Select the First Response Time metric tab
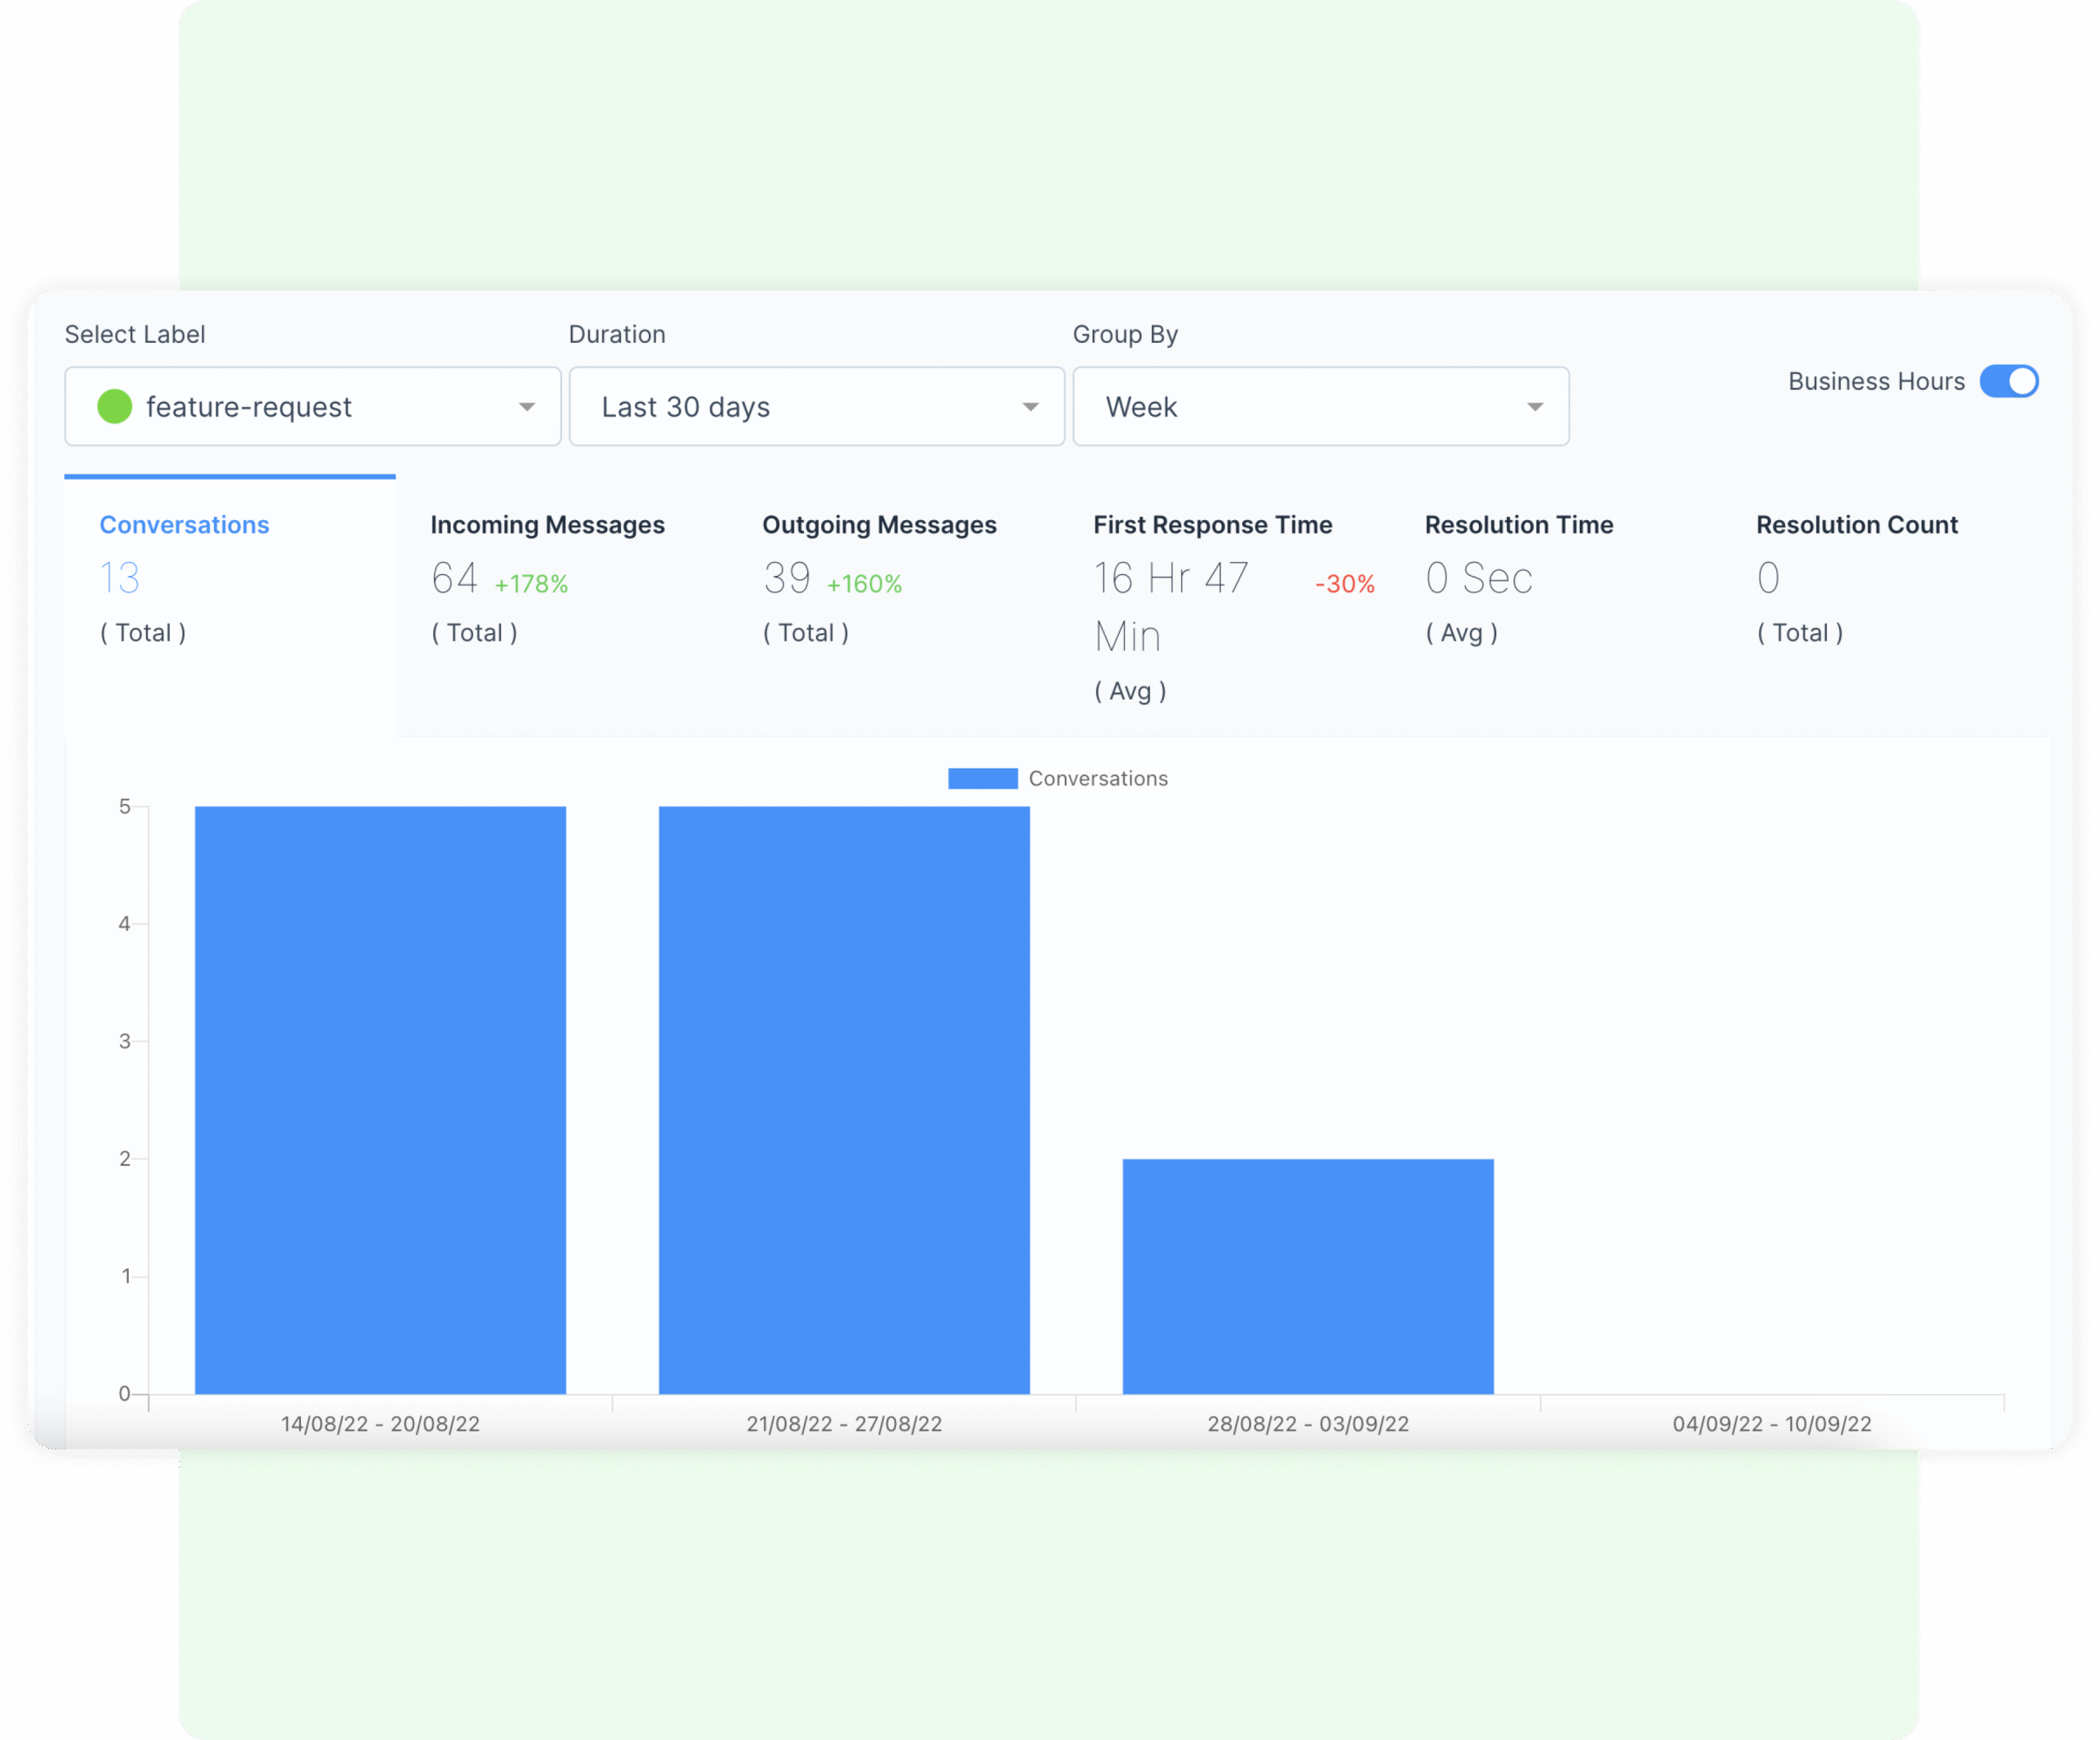Viewport: 2100px width, 1740px height. [1225, 607]
